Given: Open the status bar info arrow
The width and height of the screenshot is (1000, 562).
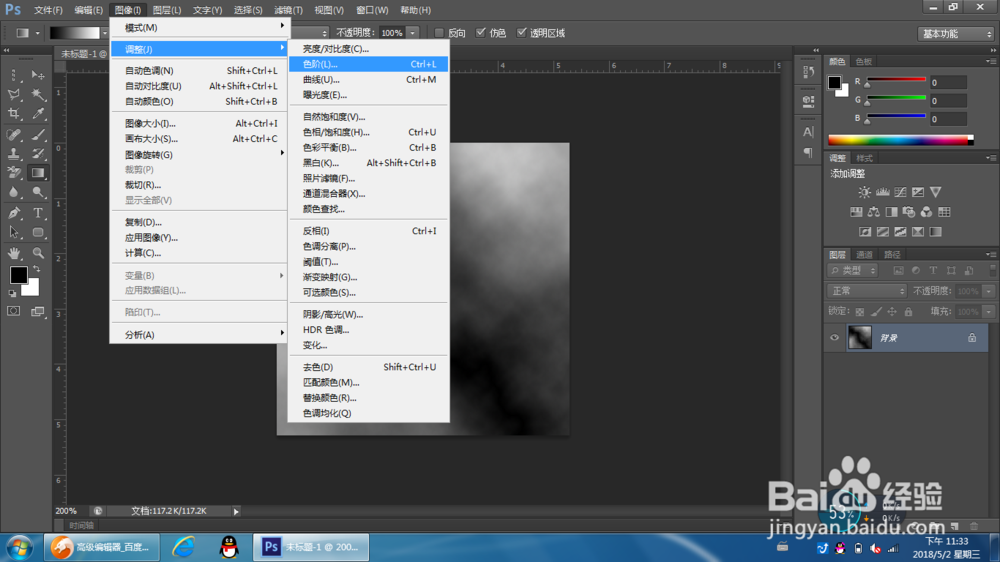Looking at the screenshot, I should point(236,511).
